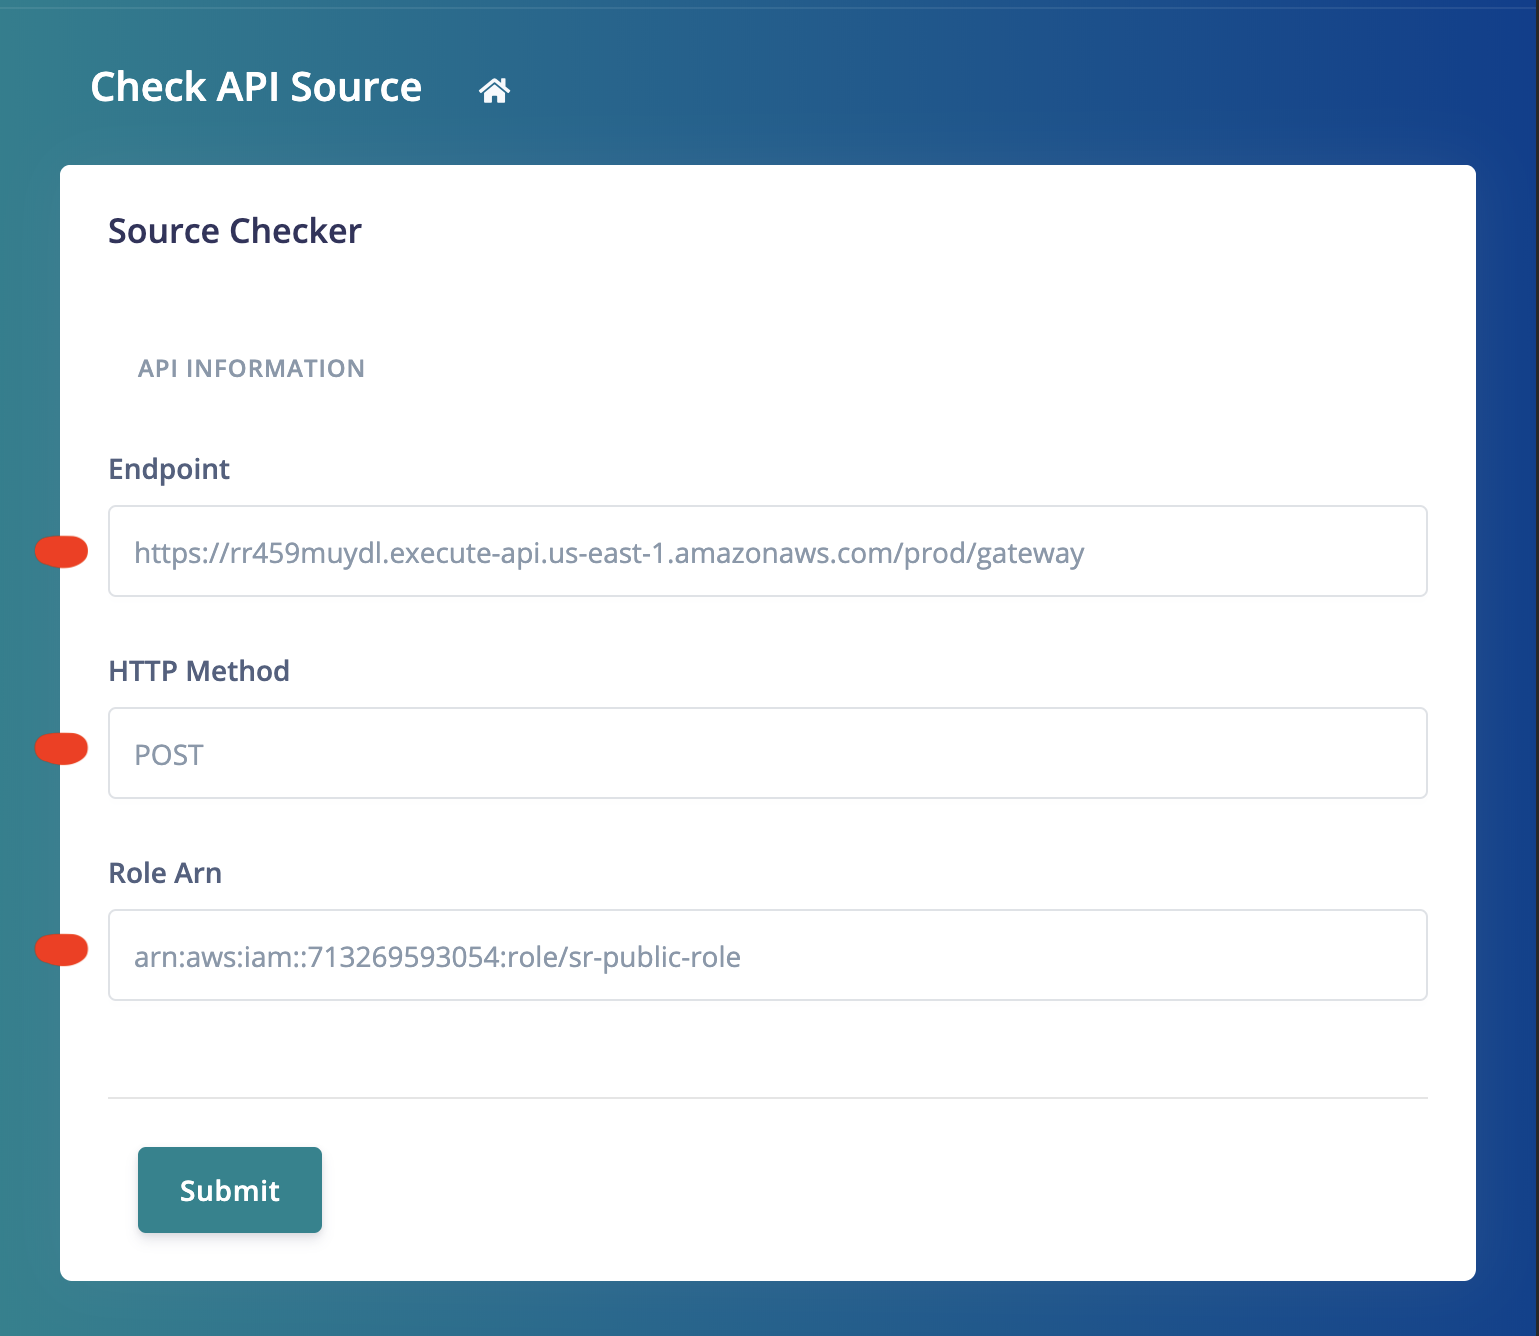
Task: Click the red marker beside HTTP Method field
Action: [62, 748]
